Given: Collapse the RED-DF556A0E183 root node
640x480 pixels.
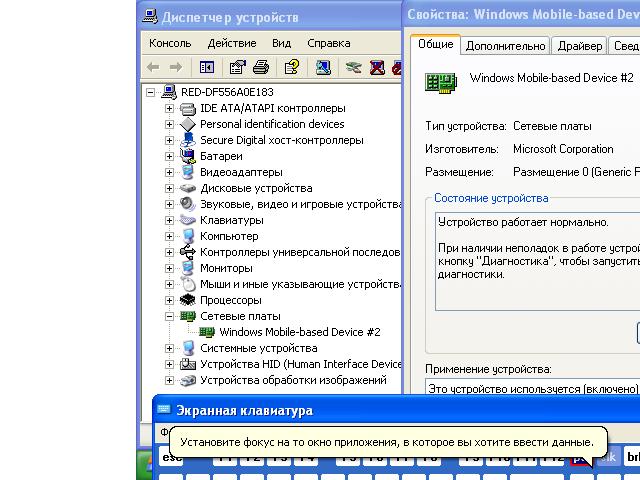Looking at the screenshot, I should (x=150, y=92).
